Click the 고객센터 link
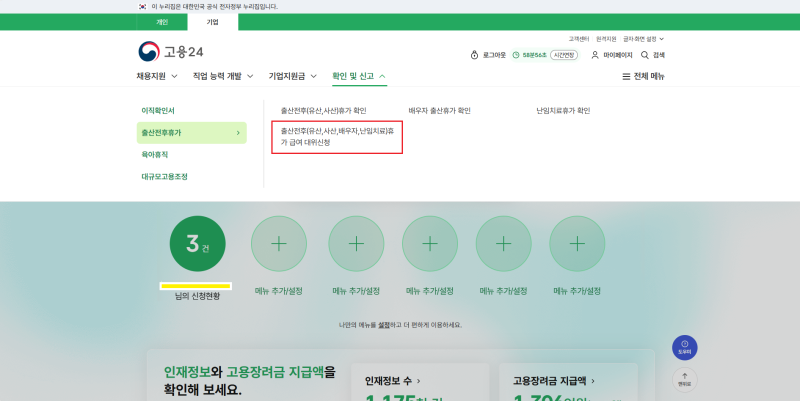The width and height of the screenshot is (800, 401). [x=579, y=39]
